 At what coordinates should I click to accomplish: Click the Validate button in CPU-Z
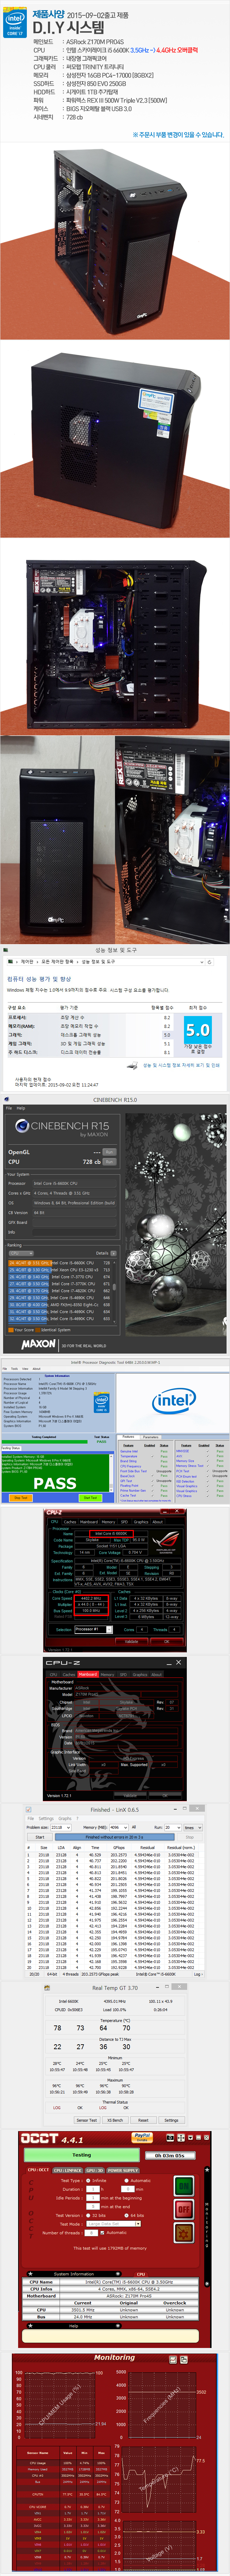point(131,1641)
